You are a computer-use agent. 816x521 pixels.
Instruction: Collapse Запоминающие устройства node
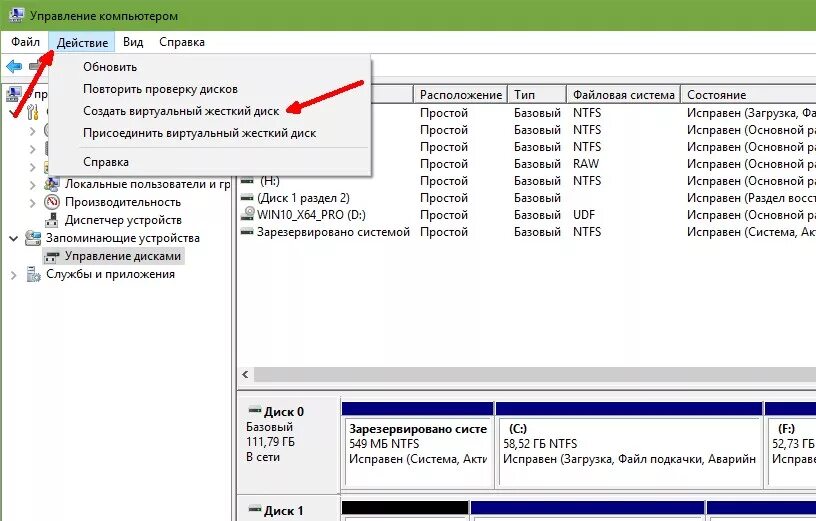tap(14, 238)
